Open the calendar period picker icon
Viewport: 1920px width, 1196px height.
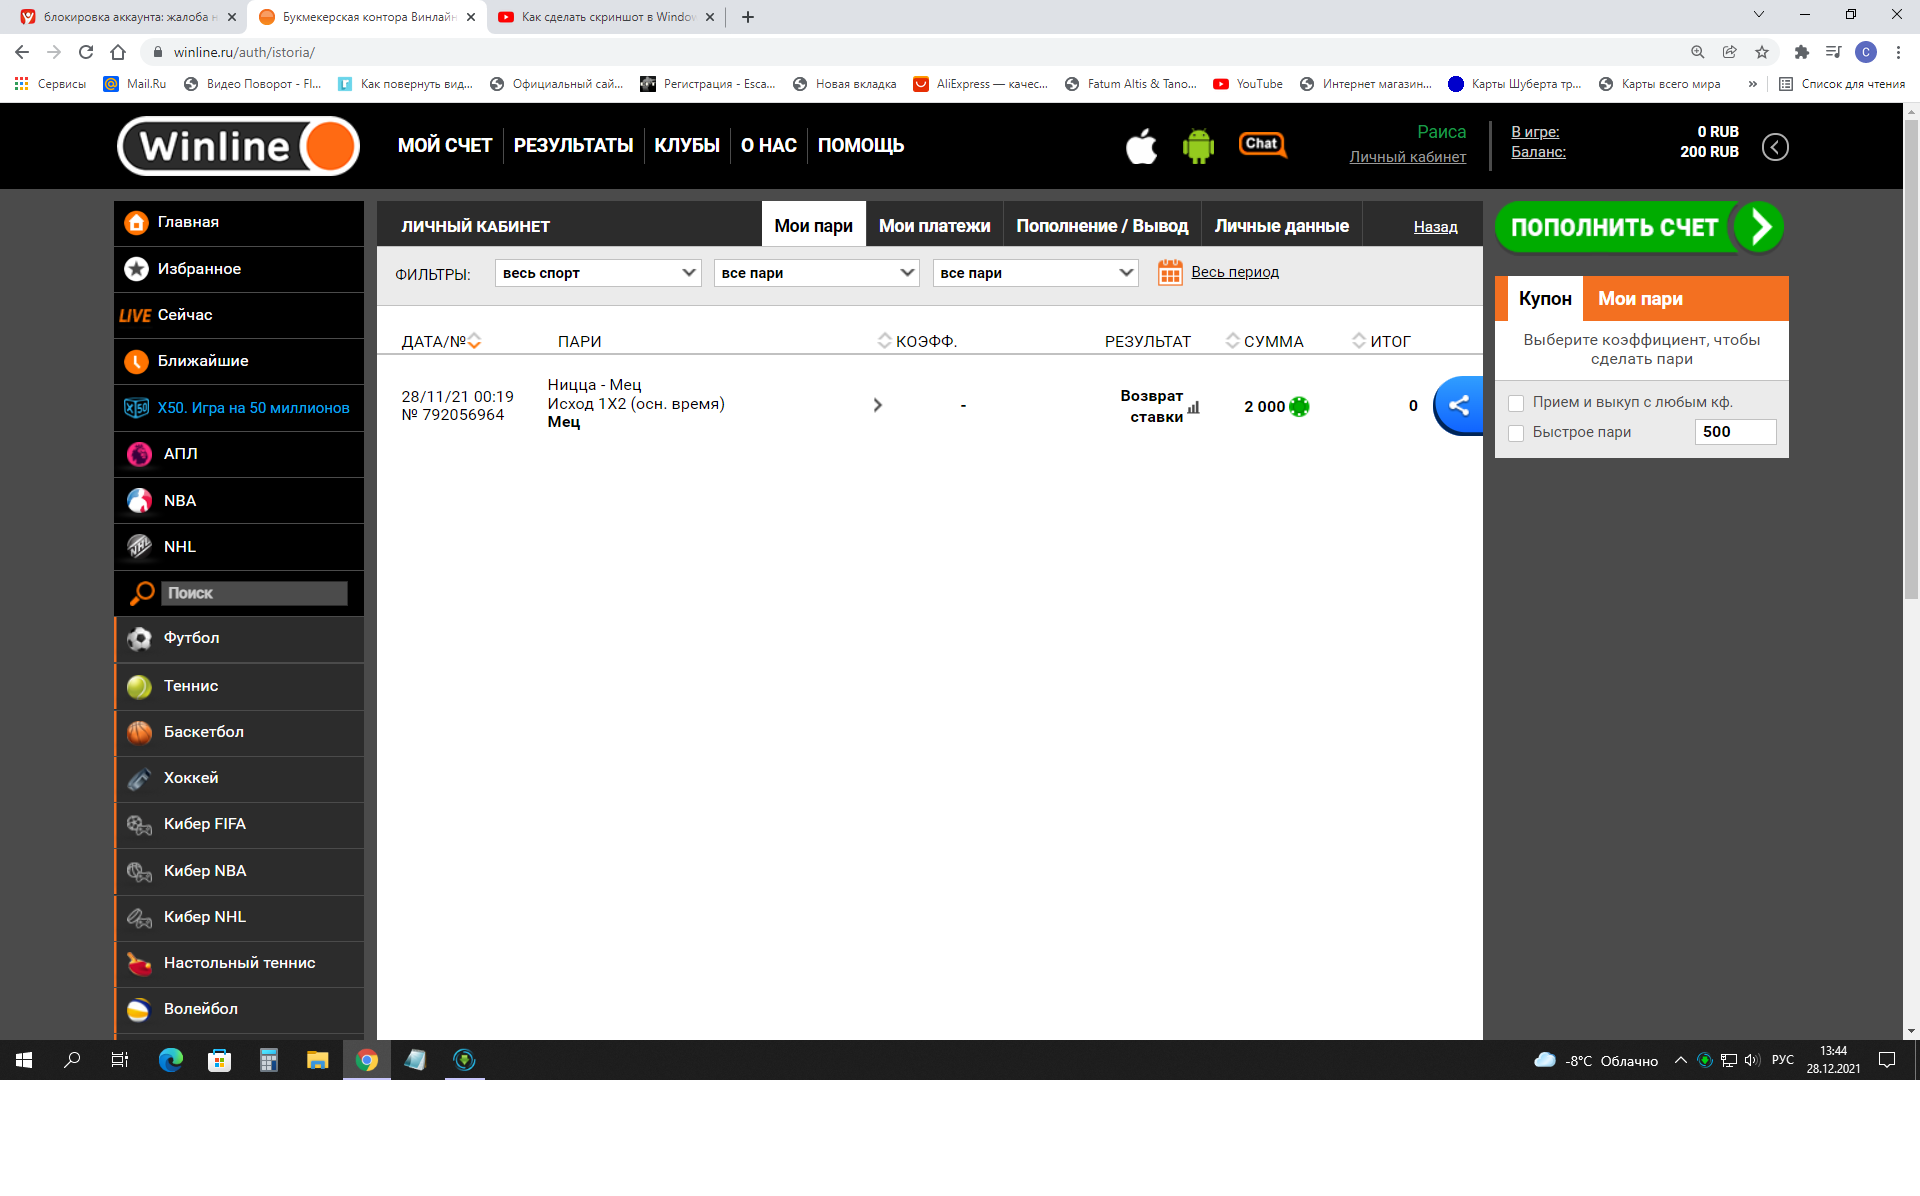point(1170,272)
